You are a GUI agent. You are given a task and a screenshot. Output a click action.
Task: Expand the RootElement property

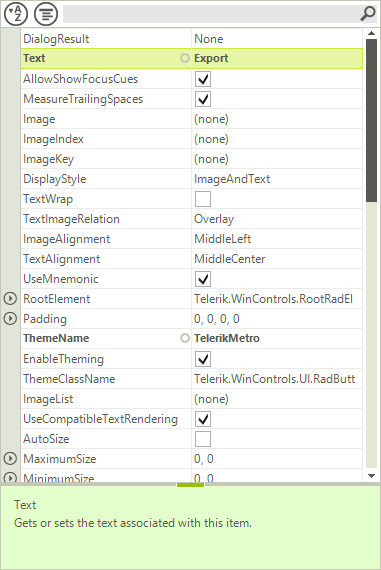(10, 298)
